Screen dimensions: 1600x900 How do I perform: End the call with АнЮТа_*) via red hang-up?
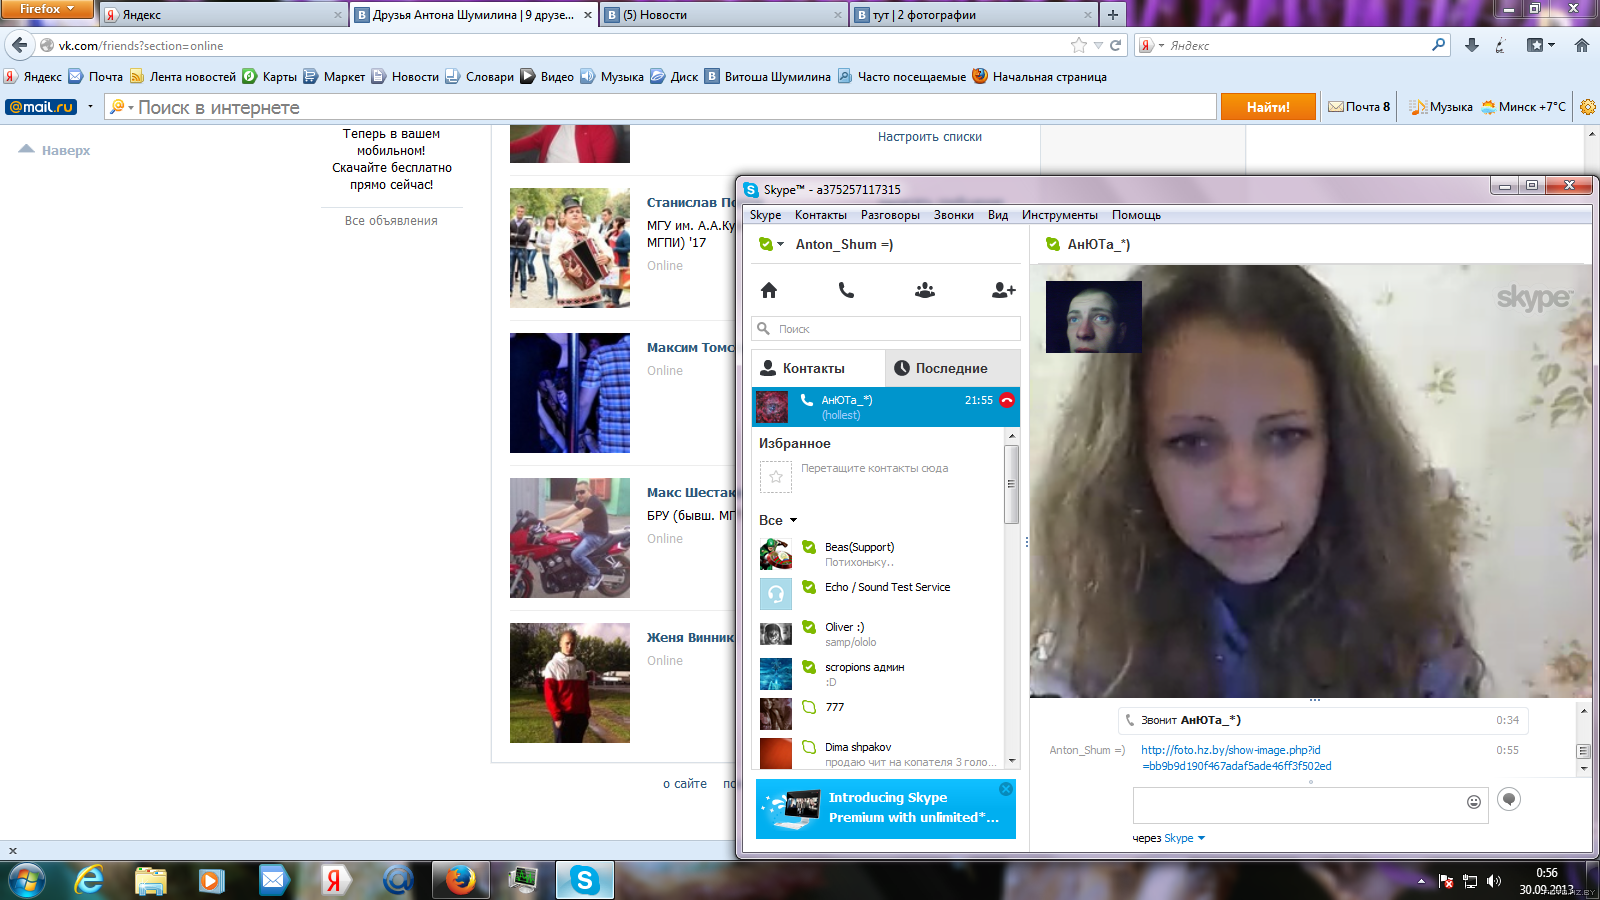tap(1007, 400)
